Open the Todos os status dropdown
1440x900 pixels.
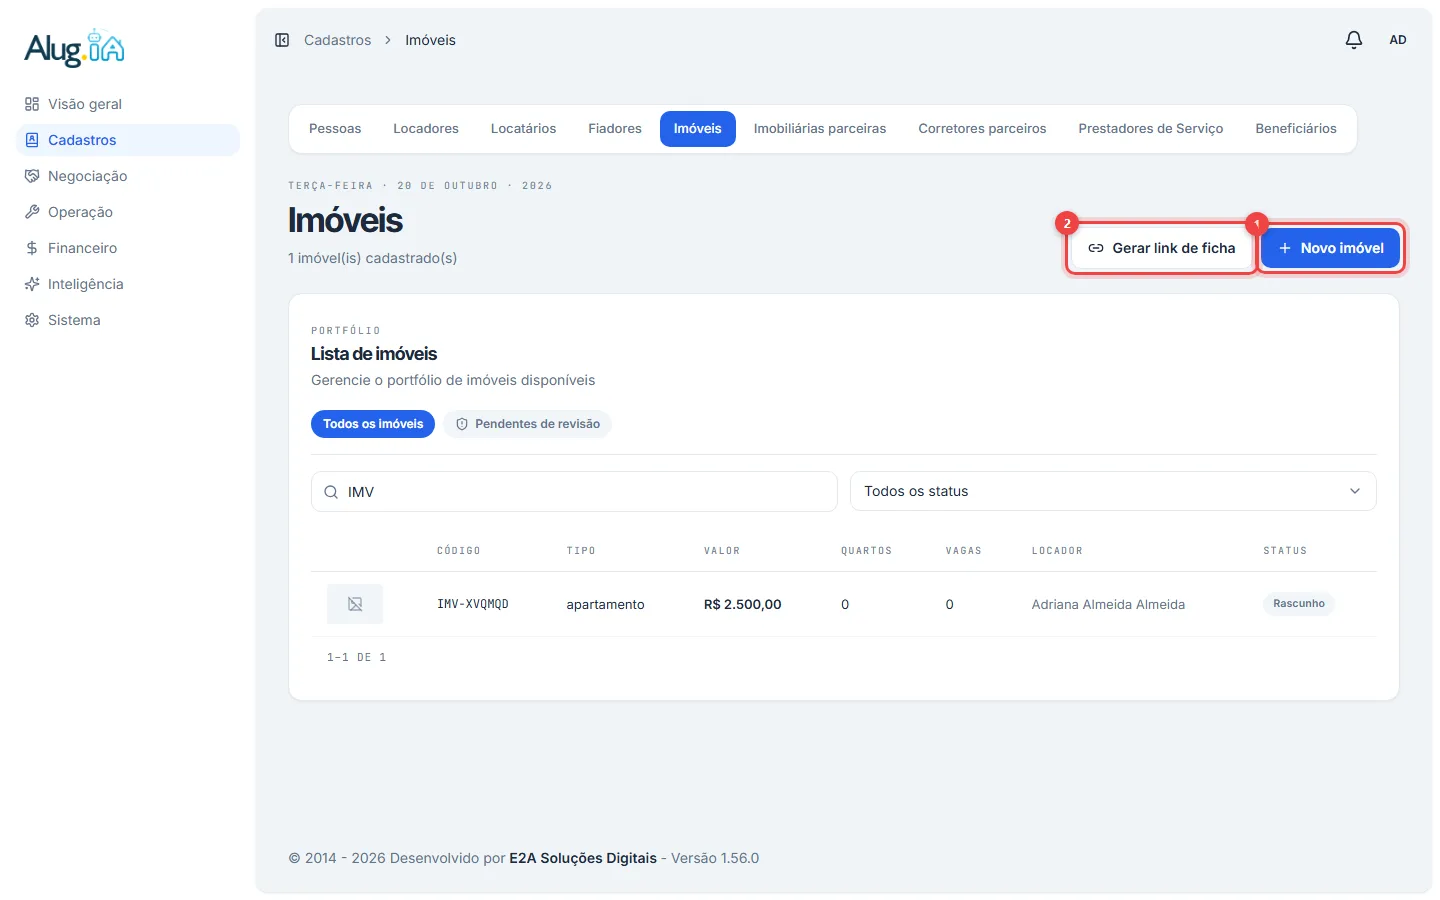1113,491
